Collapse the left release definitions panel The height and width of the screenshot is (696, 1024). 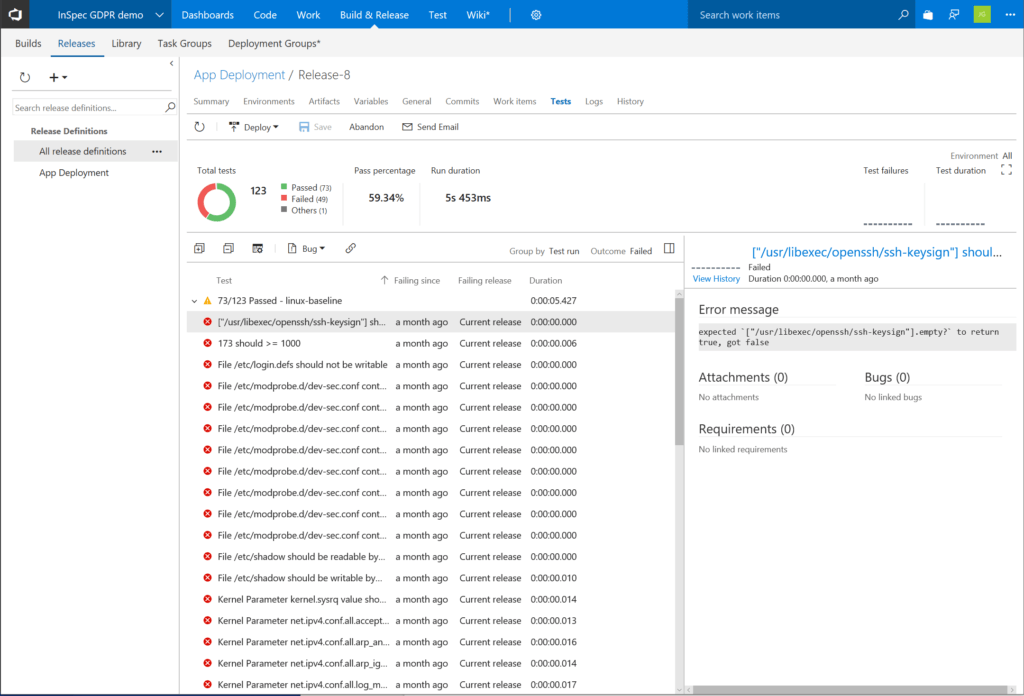pyautogui.click(x=171, y=63)
